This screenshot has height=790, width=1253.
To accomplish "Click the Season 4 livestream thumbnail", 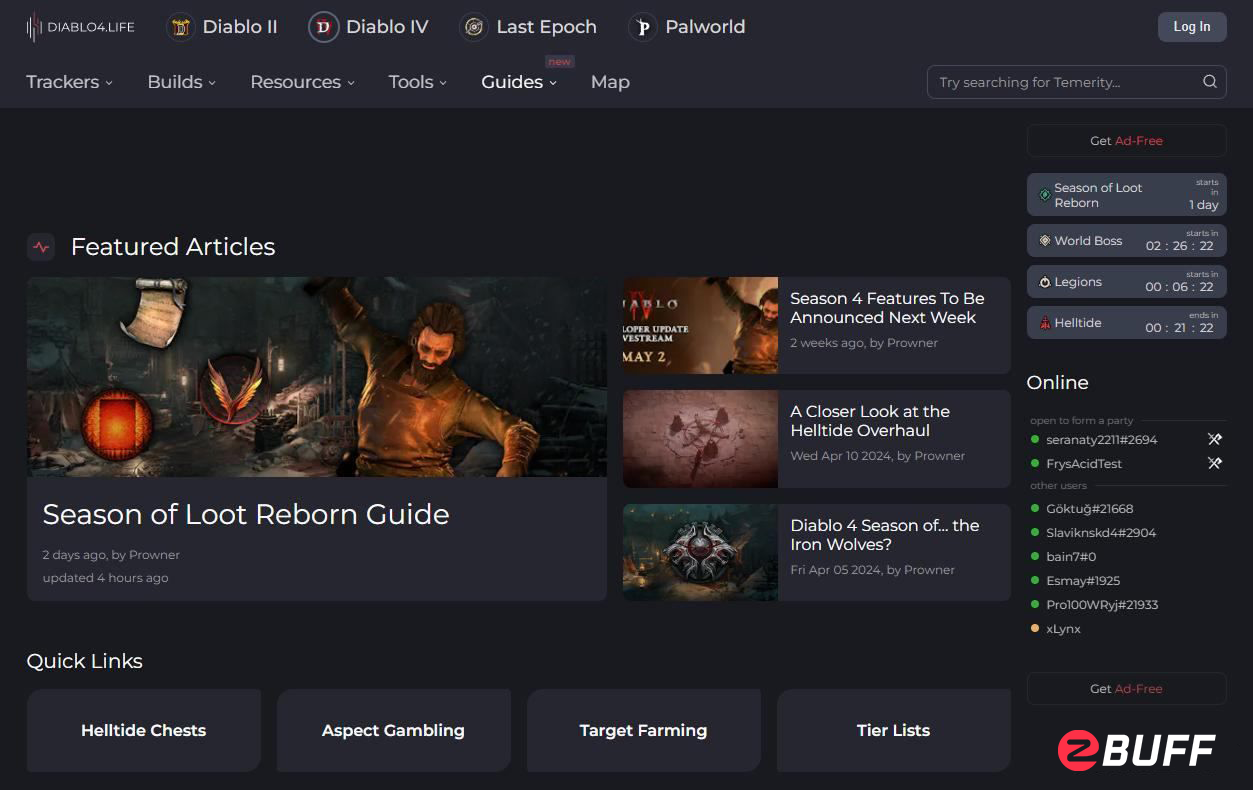I will [x=700, y=325].
